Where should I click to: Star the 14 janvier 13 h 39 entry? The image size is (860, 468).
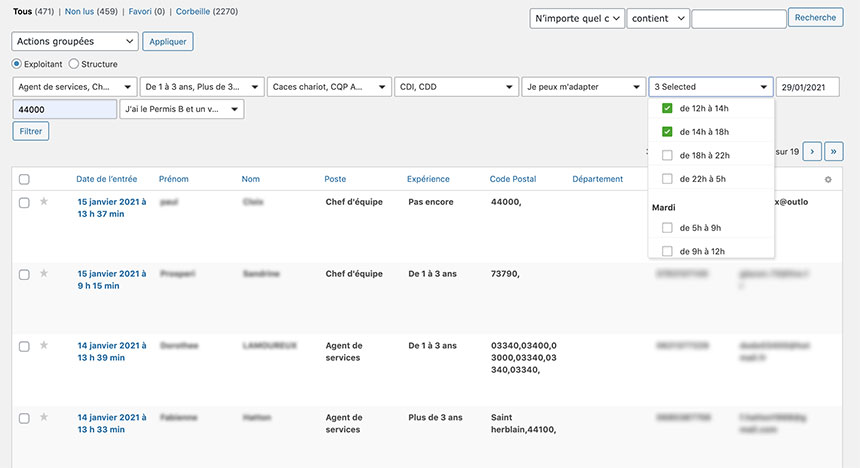pos(44,346)
